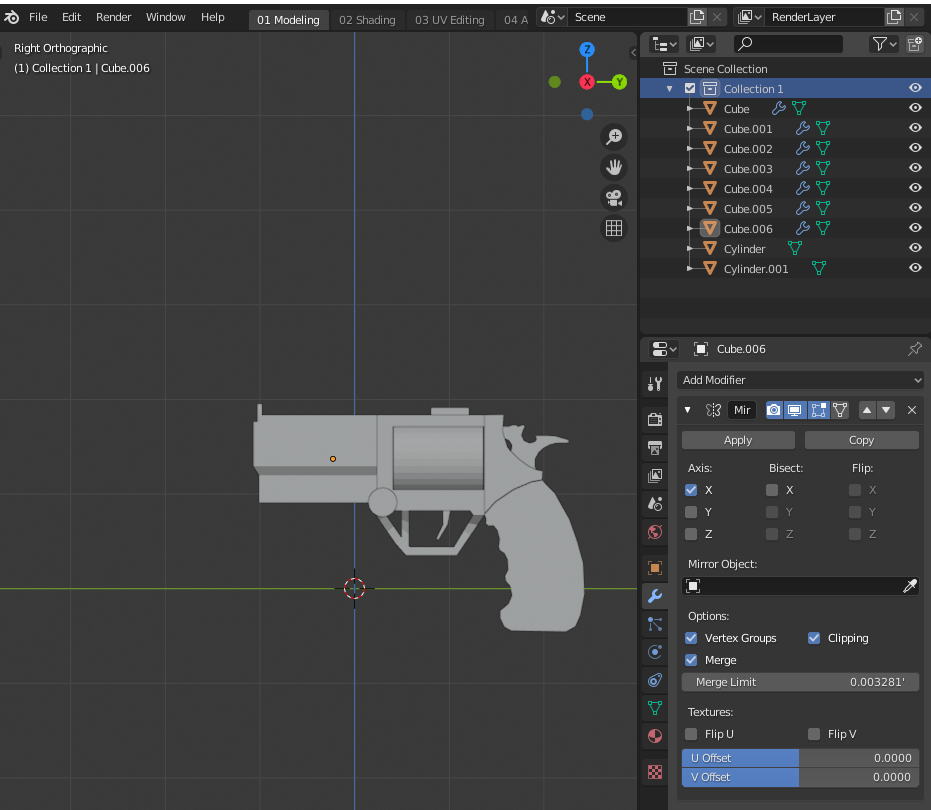931x810 pixels.
Task: Toggle camera view in the viewport
Action: [x=614, y=198]
